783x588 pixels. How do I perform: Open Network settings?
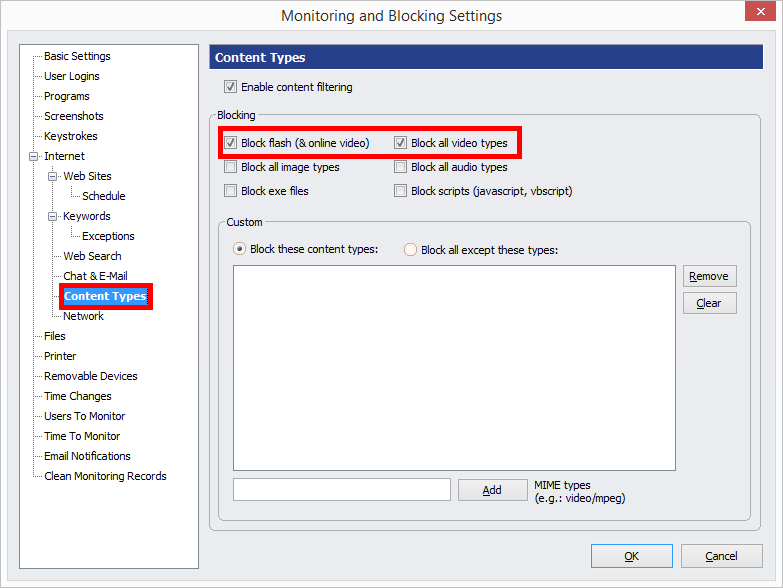click(83, 316)
